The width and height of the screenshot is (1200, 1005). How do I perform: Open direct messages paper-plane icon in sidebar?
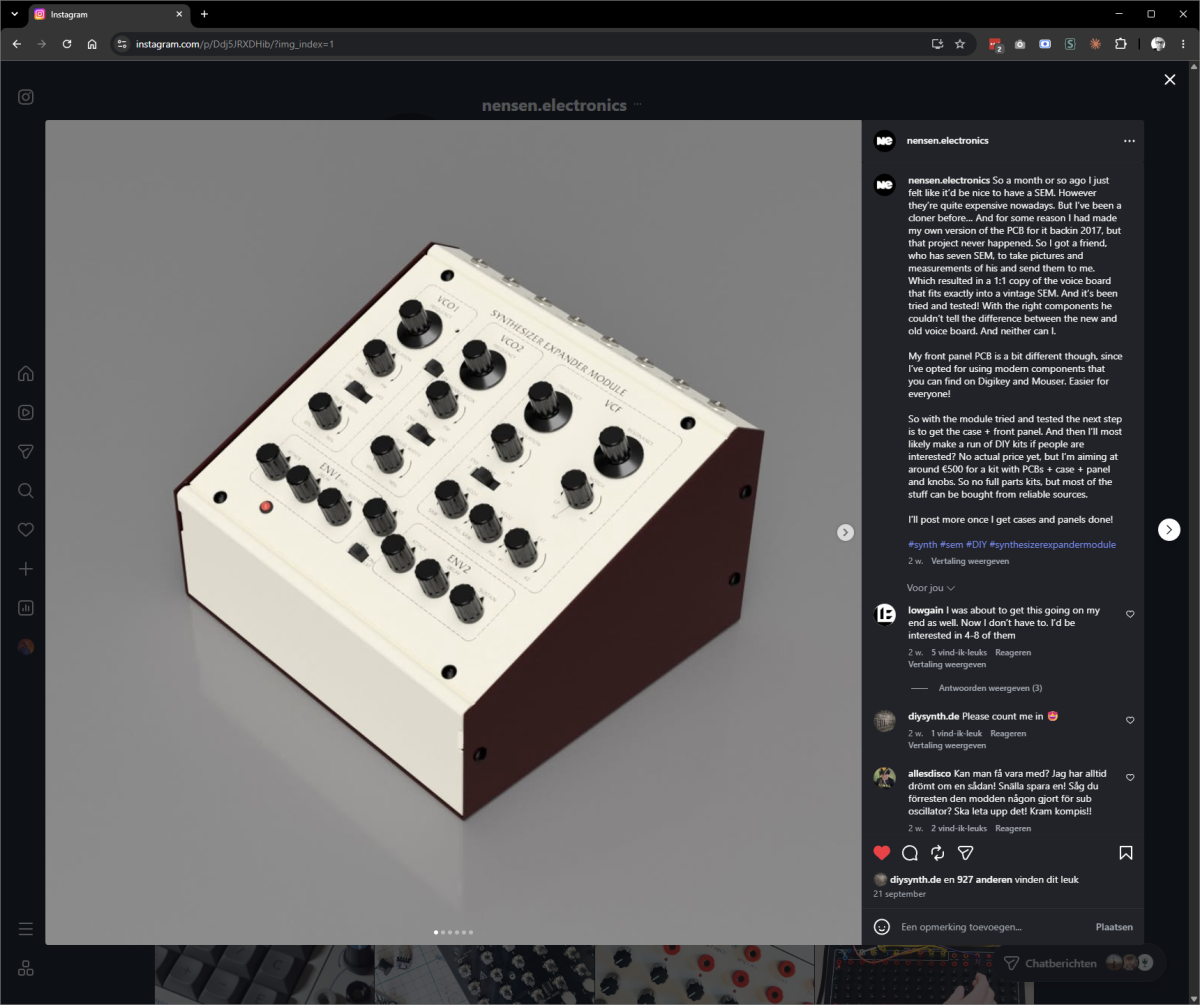coord(26,452)
